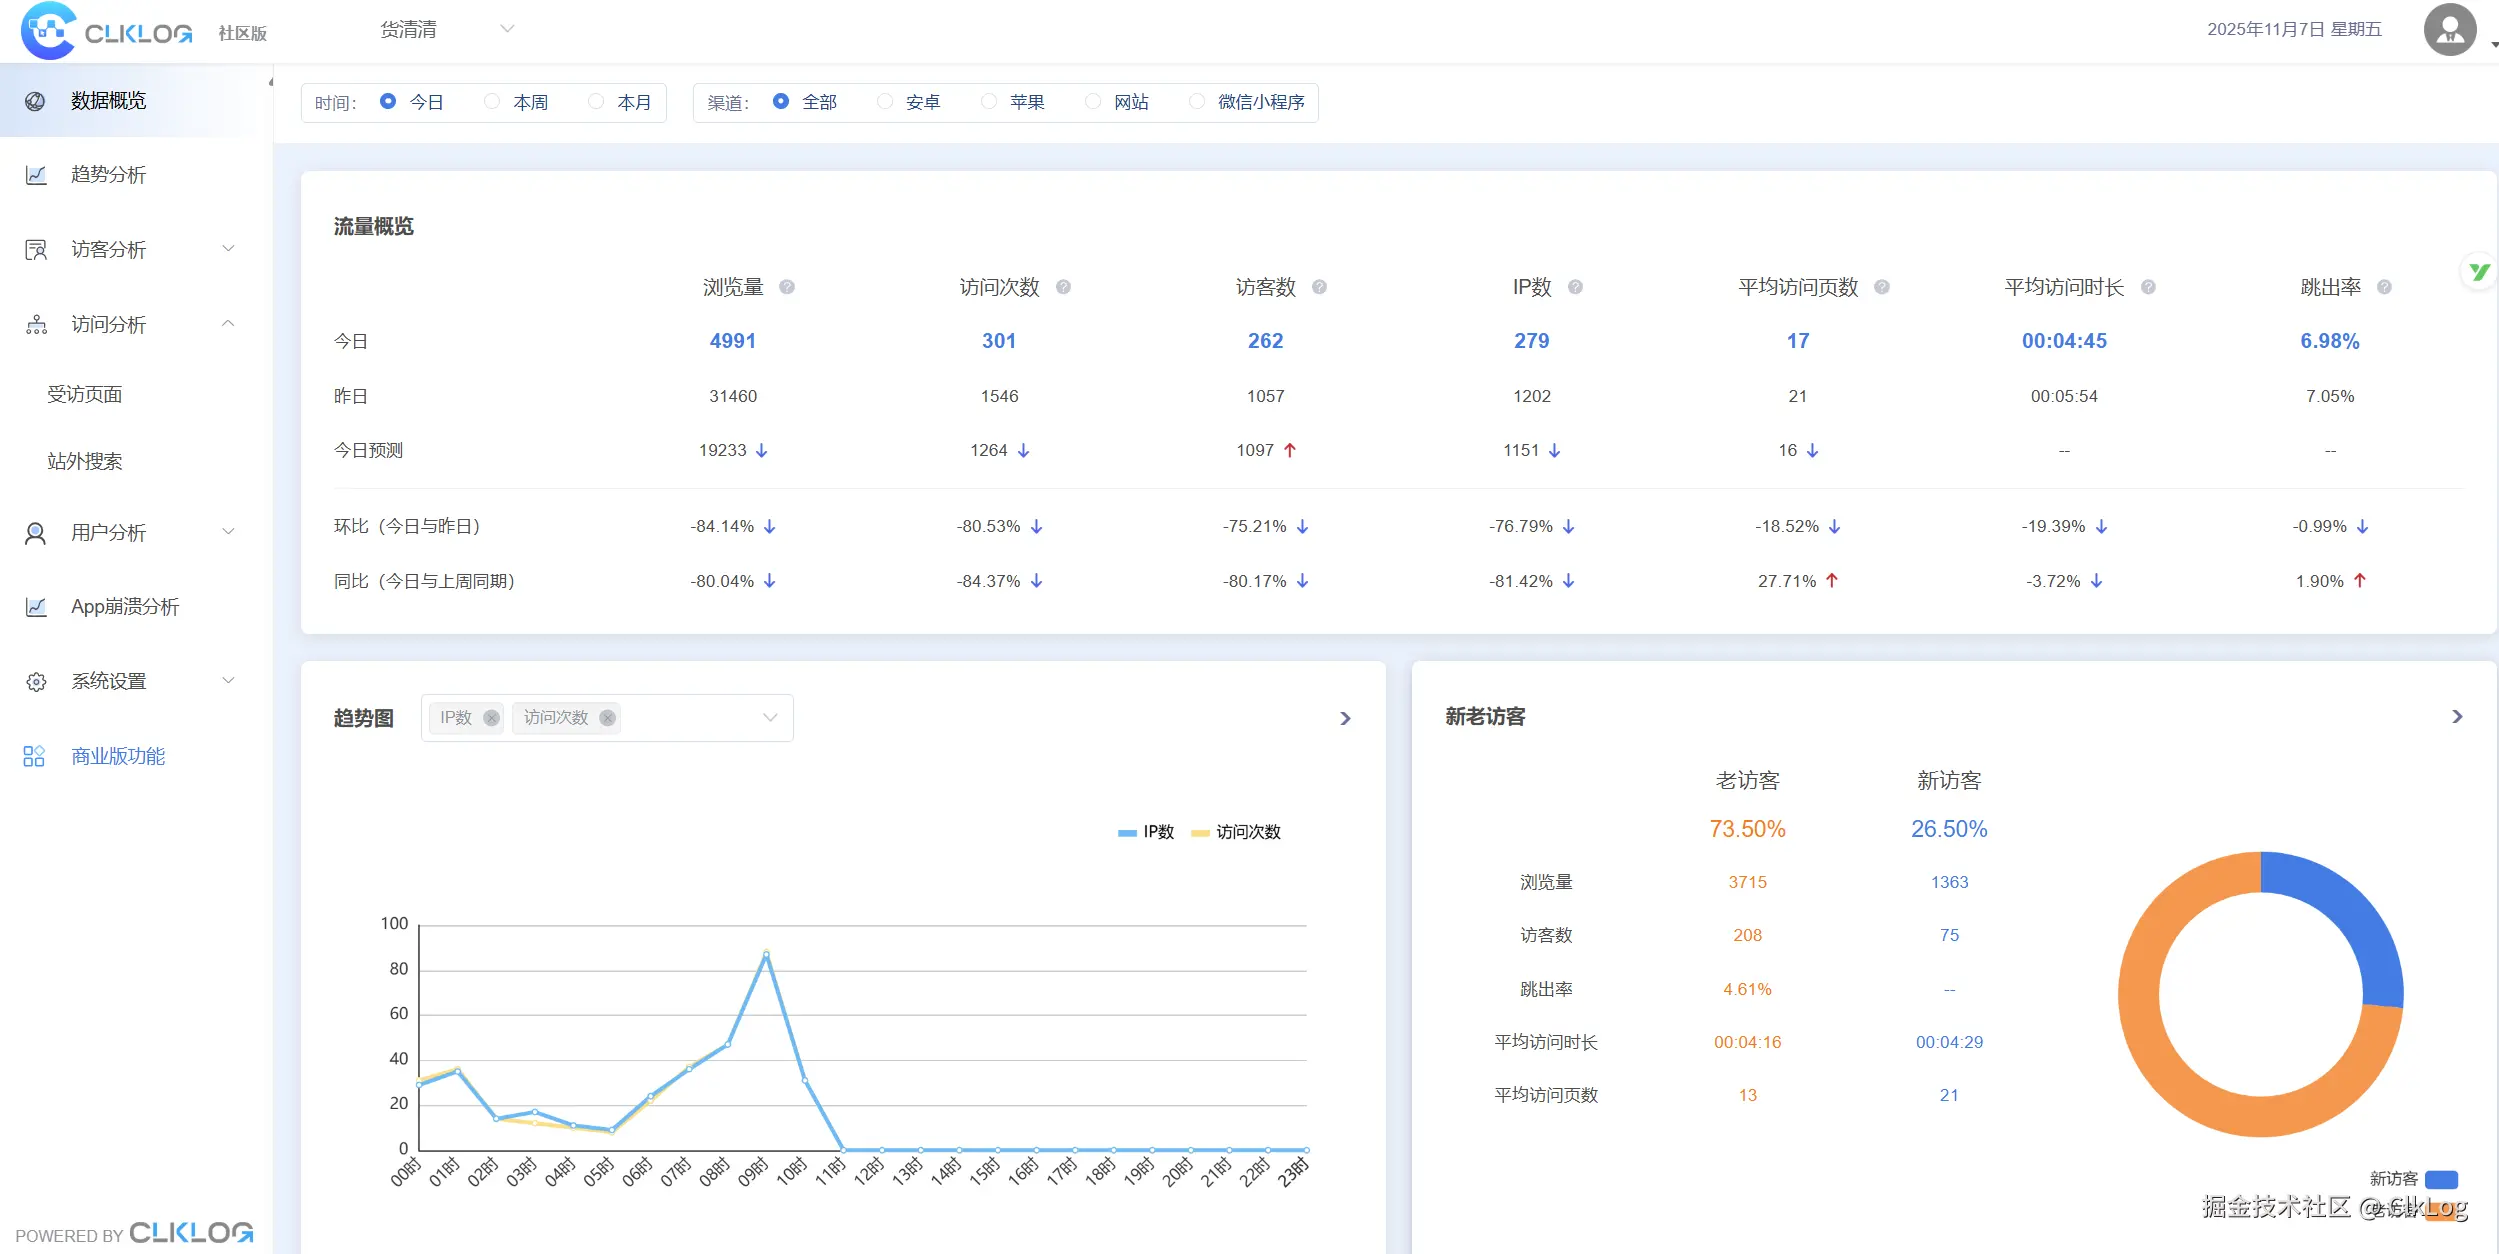Click the 商业版功能 link
2499x1254 pixels.
pyautogui.click(x=118, y=756)
